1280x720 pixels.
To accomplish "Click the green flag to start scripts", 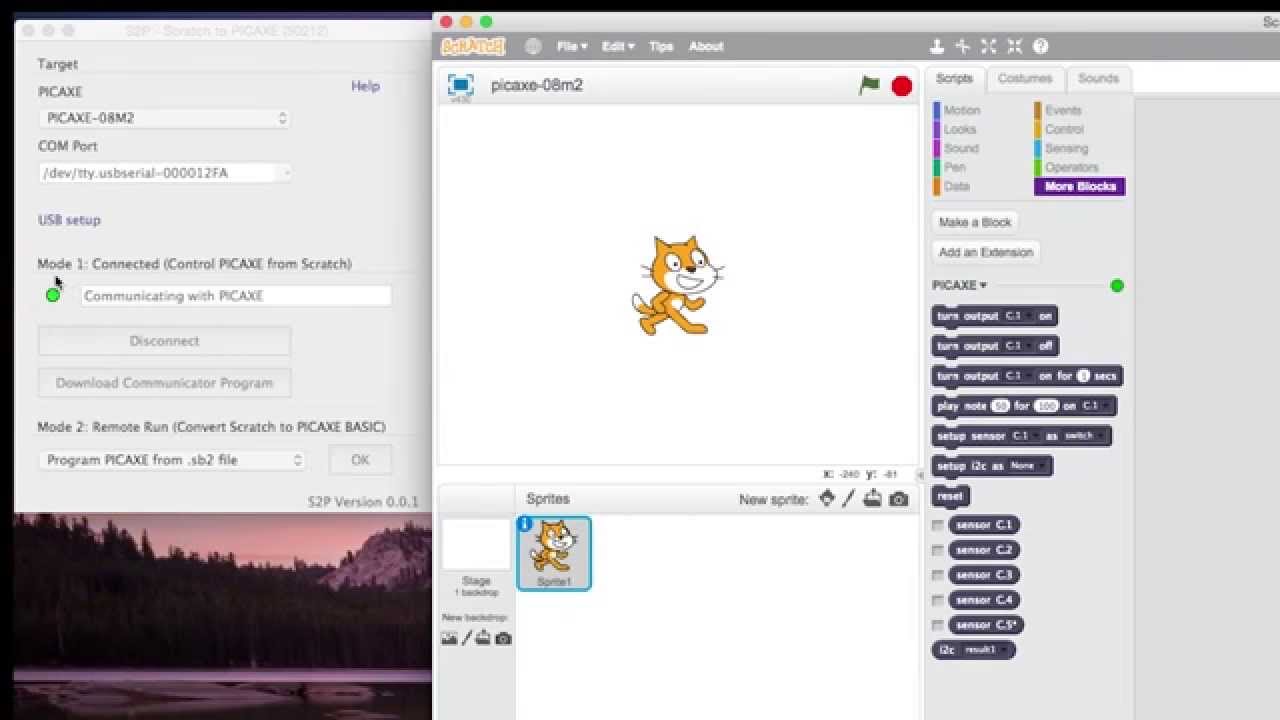I will tap(870, 86).
